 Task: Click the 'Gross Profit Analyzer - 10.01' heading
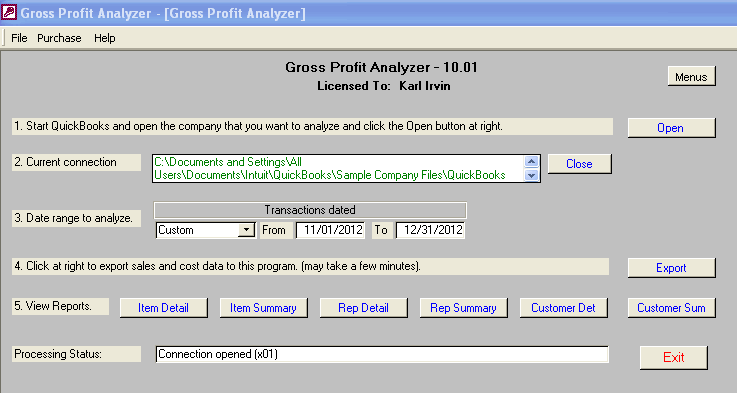[381, 67]
